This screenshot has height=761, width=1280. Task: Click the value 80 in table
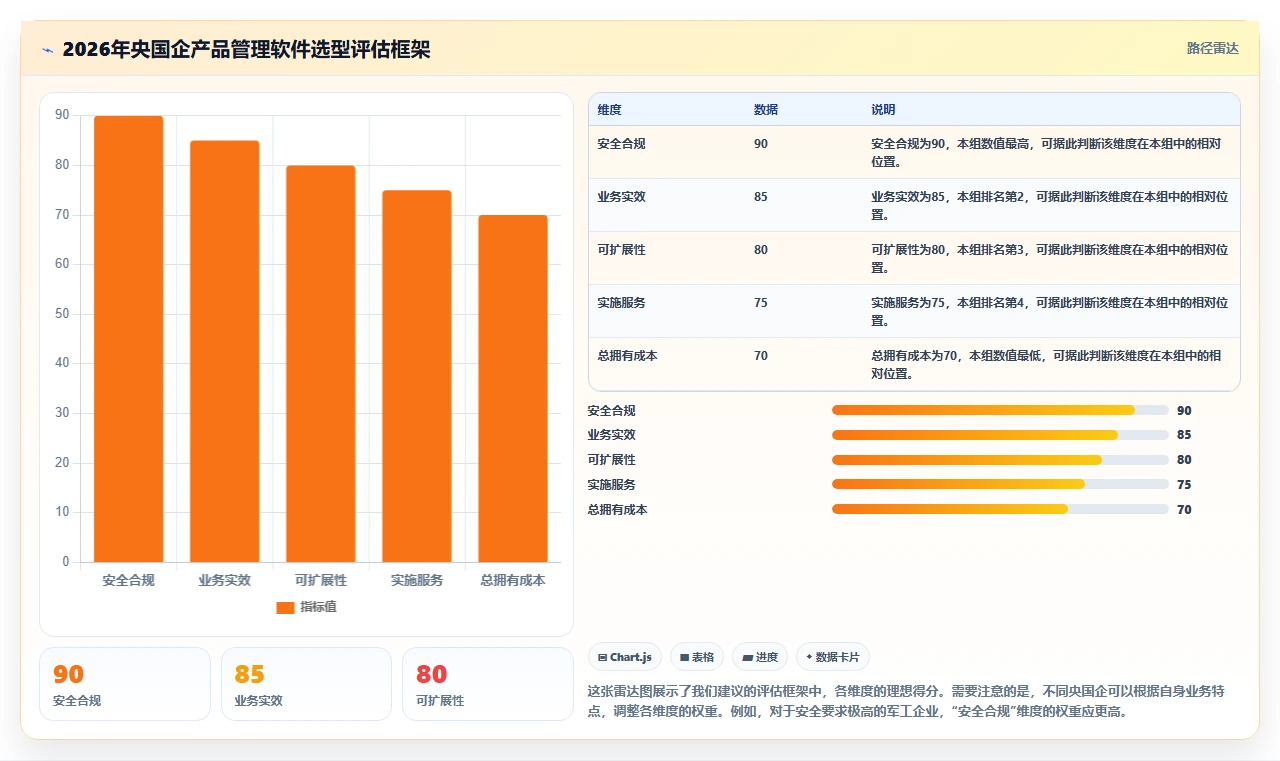point(761,250)
